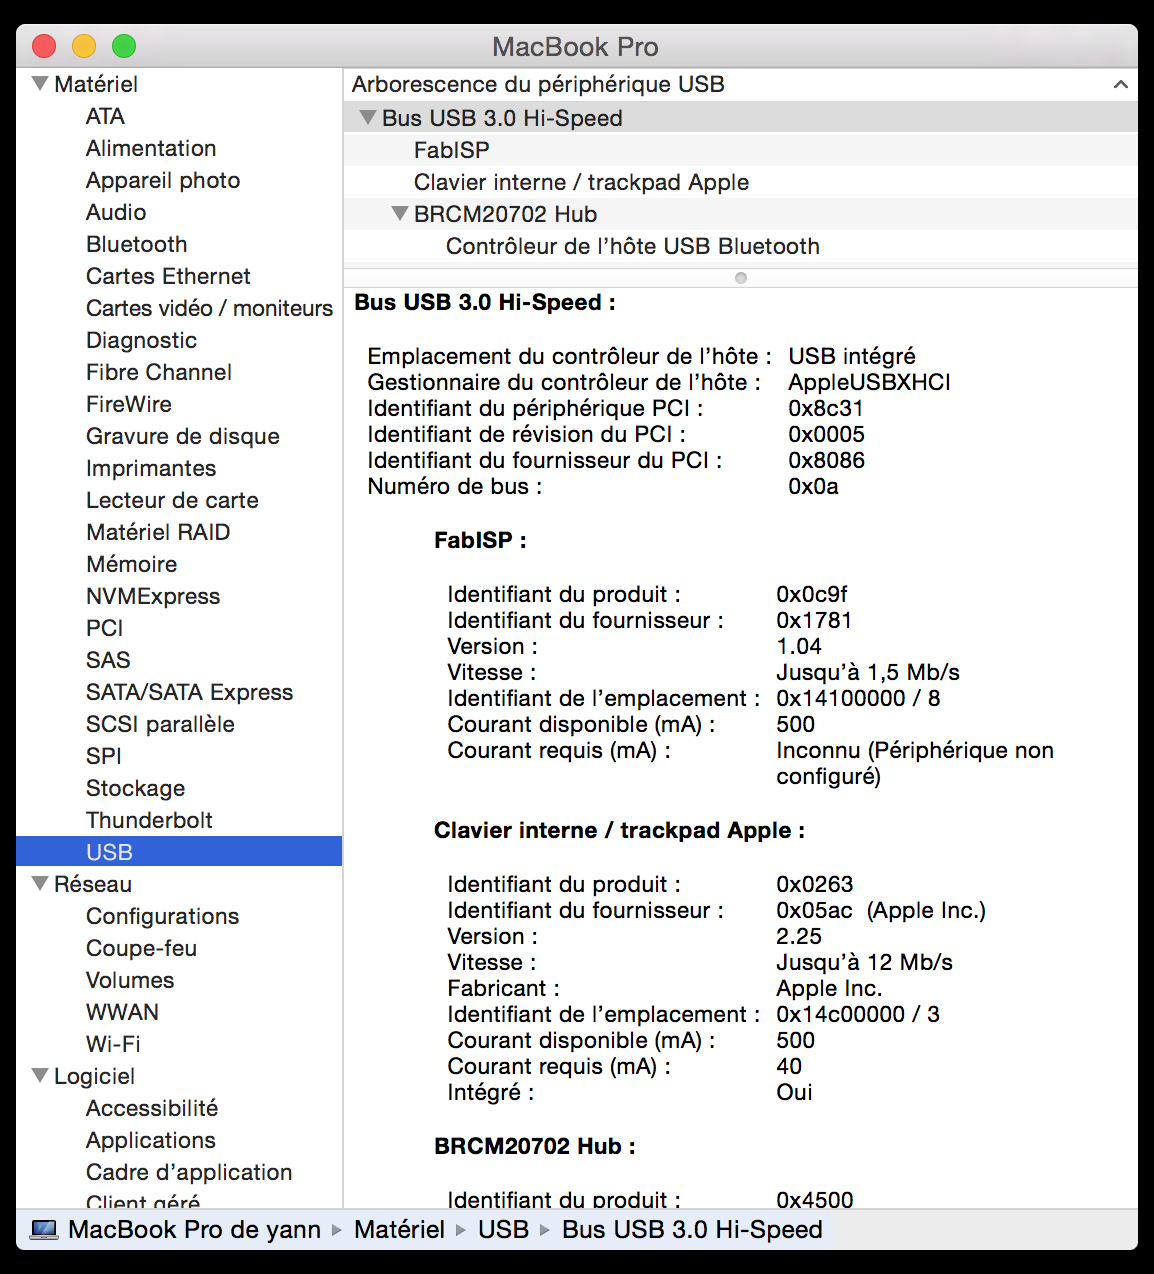
Task: Select PCI in the sidebar
Action: pos(105,628)
